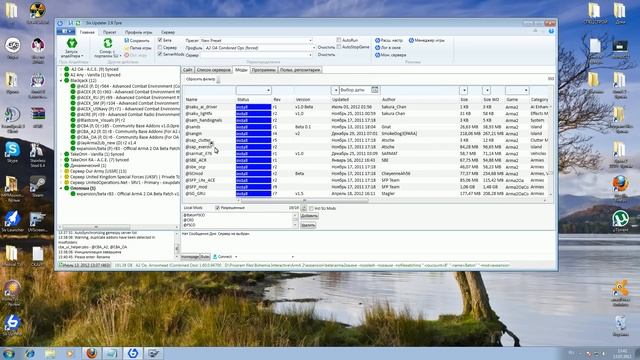
Task: Open Firefox from the Windows taskbar
Action: pos(91,353)
